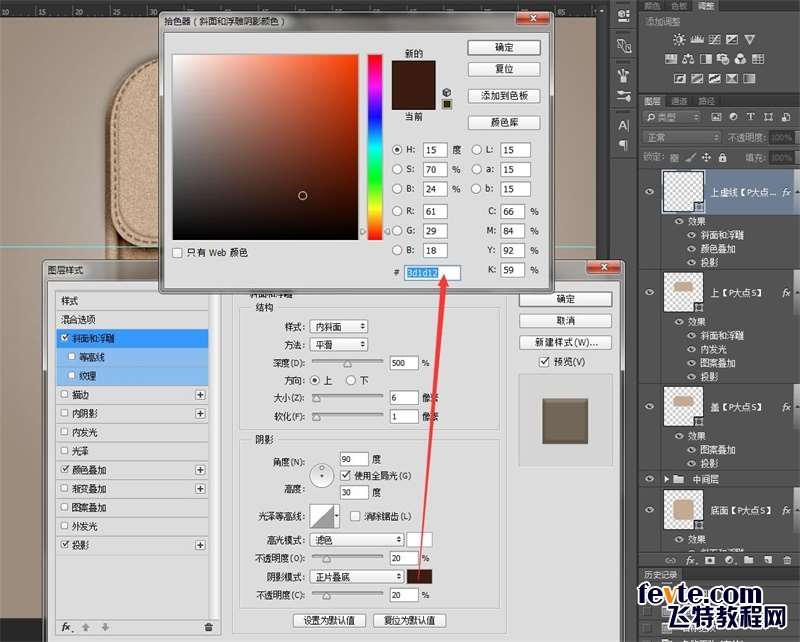
Task: Switch to the 通道 tab
Action: pyautogui.click(x=679, y=101)
